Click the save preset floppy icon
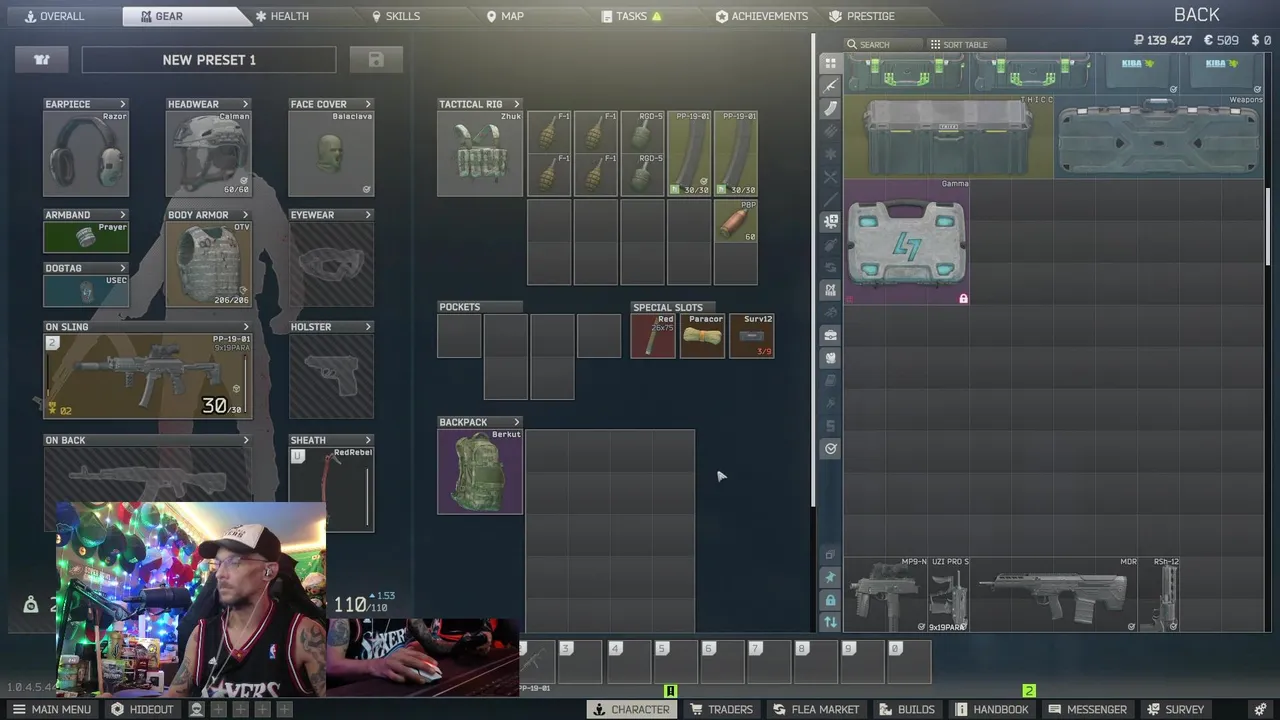This screenshot has width=1280, height=720. click(376, 60)
